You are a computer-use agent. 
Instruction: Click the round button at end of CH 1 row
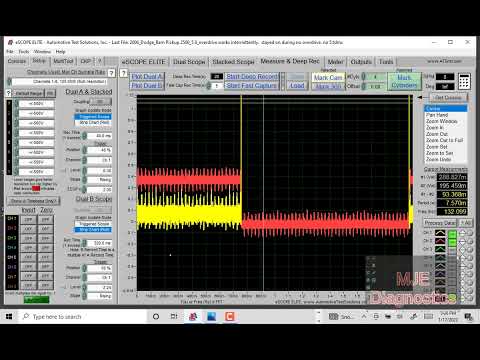[x=470, y=233]
